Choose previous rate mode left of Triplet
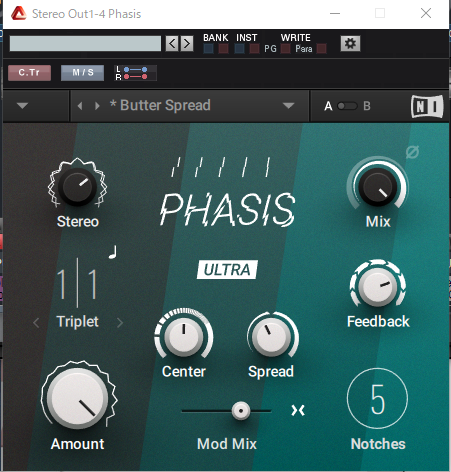The height and width of the screenshot is (472, 451). point(36,322)
